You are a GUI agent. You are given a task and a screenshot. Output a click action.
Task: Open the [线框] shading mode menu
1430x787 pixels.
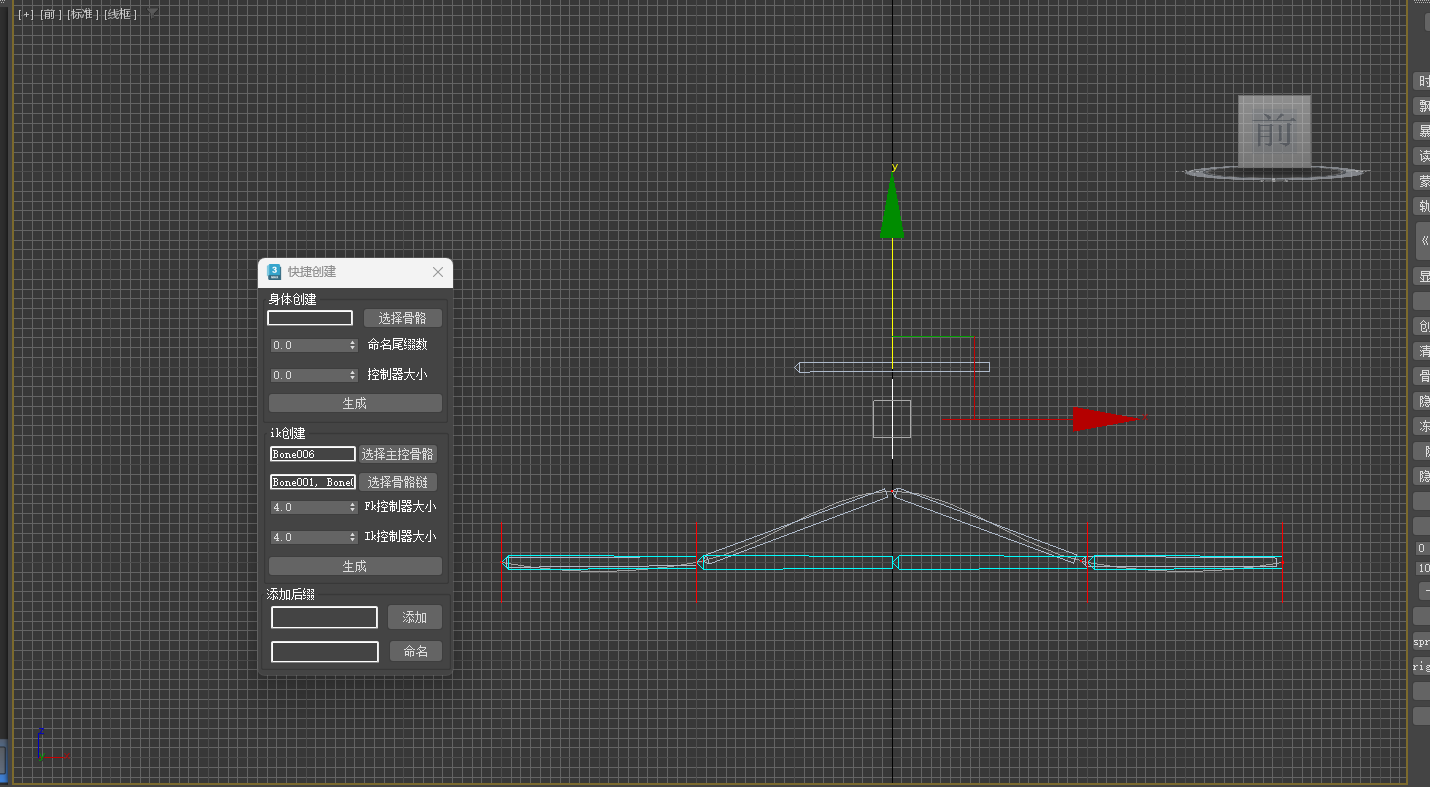click(120, 14)
